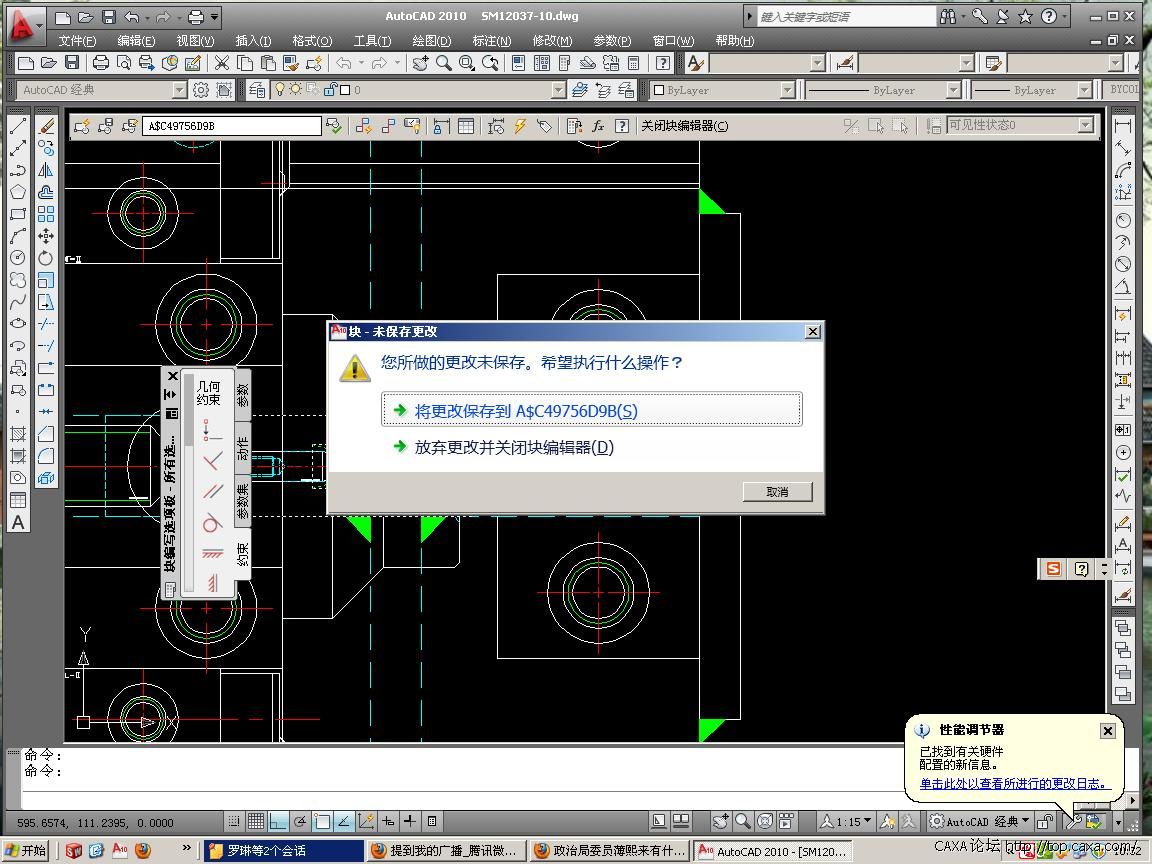
Task: Click the block name field A$C49756D9B
Action: pyautogui.click(x=233, y=126)
